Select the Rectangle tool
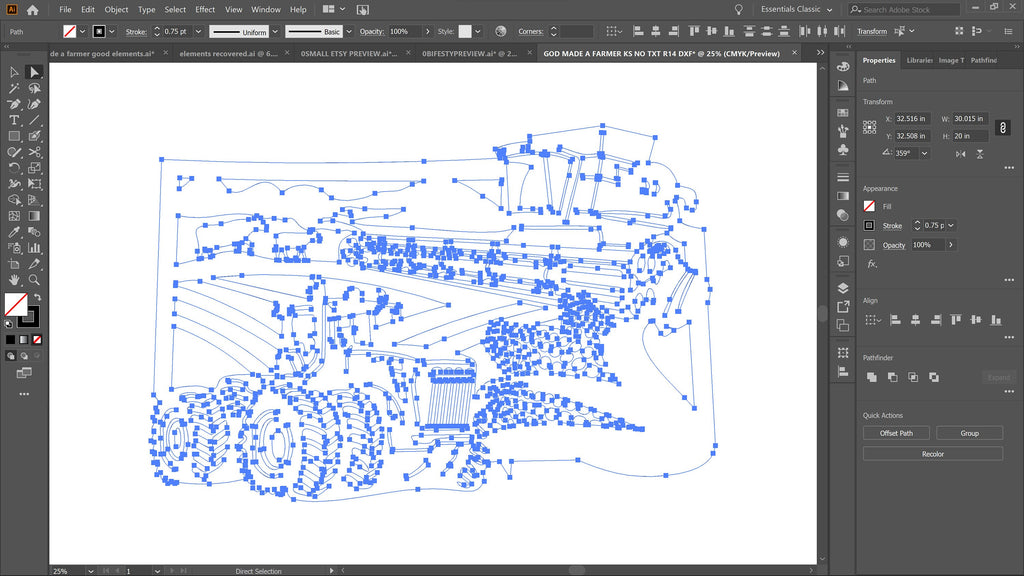 tap(14, 136)
